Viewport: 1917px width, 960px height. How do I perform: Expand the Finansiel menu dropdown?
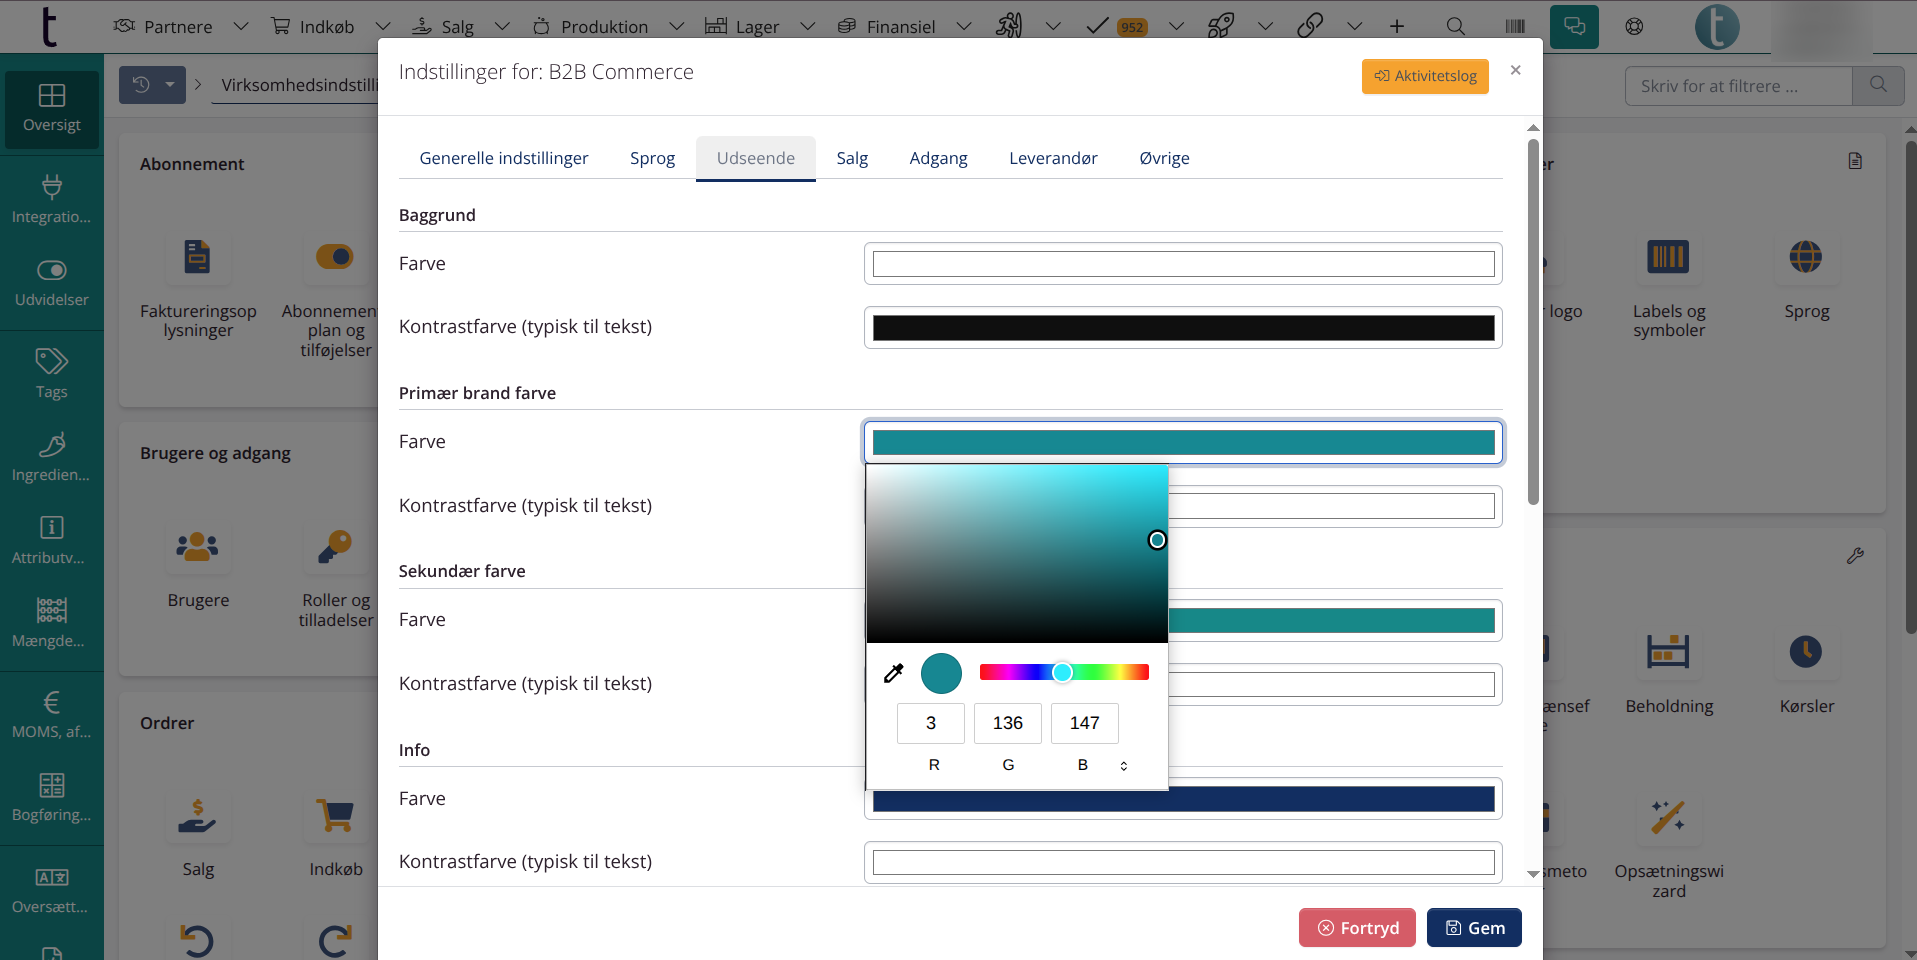[x=963, y=26]
